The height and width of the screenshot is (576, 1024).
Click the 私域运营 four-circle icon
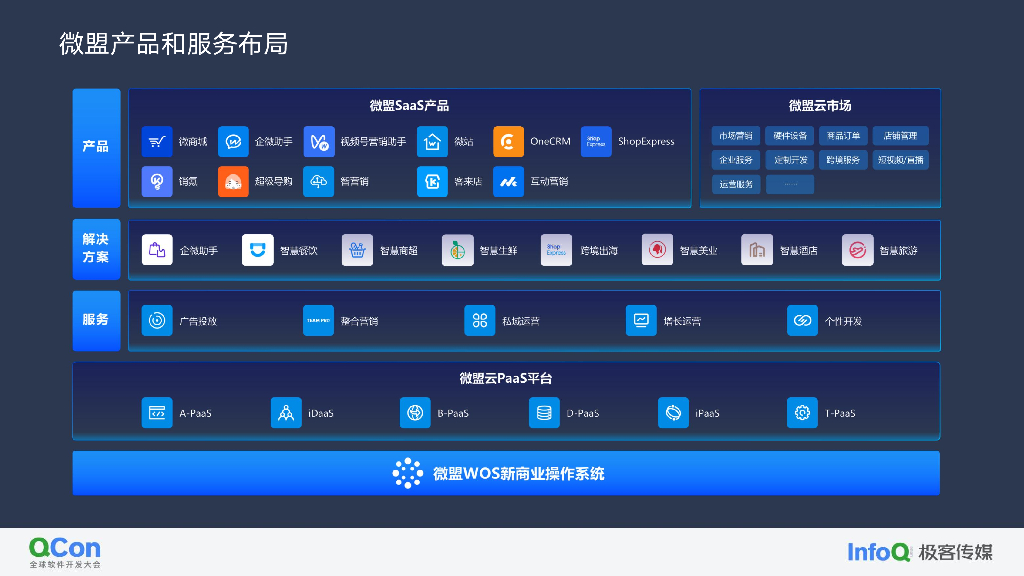click(x=480, y=321)
